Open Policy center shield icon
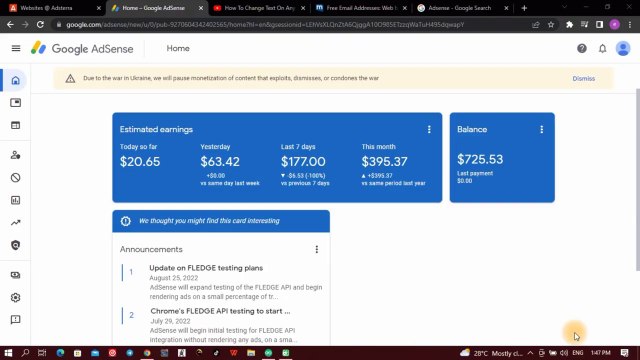This screenshot has height=360, width=640. (x=16, y=245)
